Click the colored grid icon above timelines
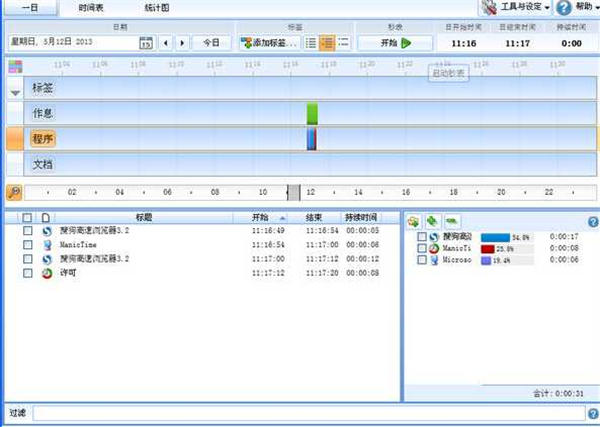This screenshot has width=600, height=427. point(15,67)
